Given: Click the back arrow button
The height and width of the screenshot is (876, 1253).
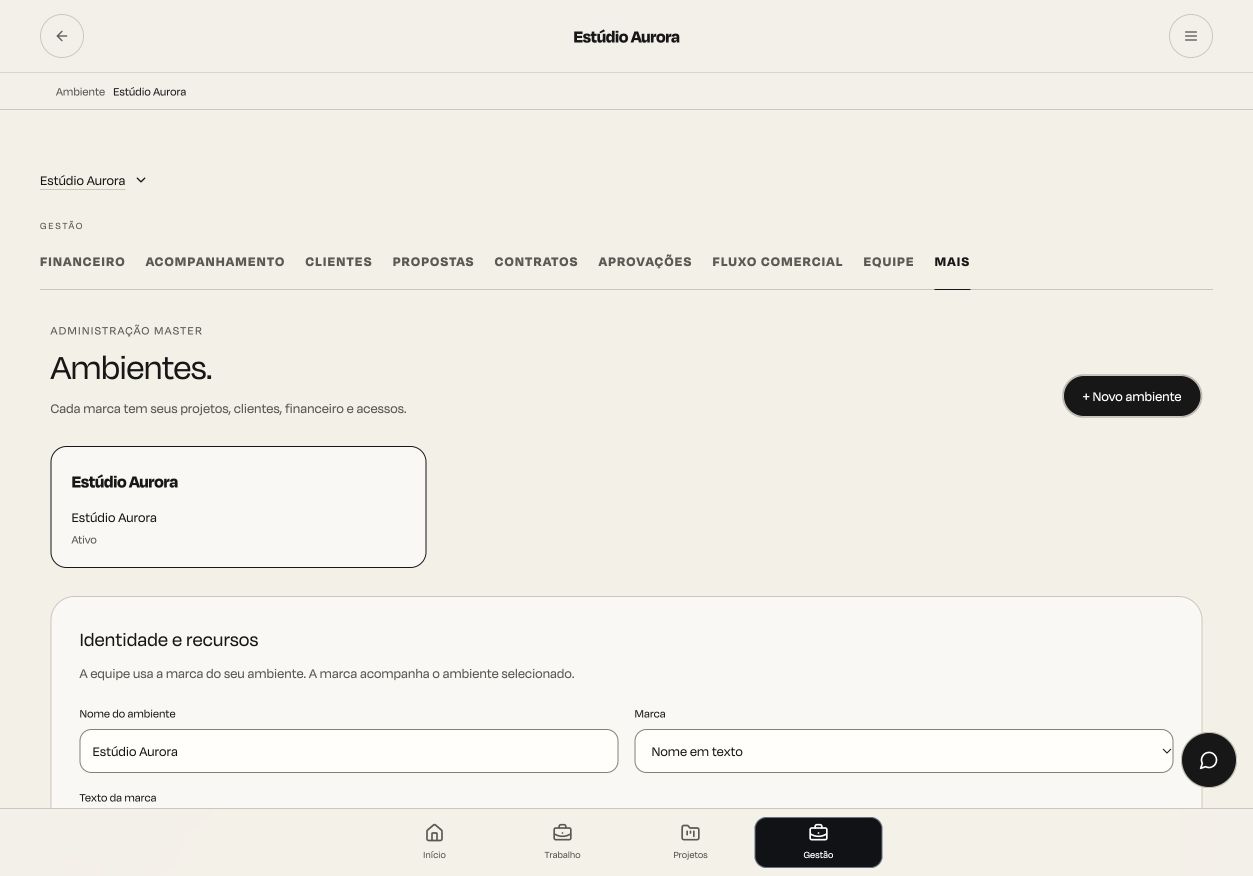Looking at the screenshot, I should pos(62,36).
